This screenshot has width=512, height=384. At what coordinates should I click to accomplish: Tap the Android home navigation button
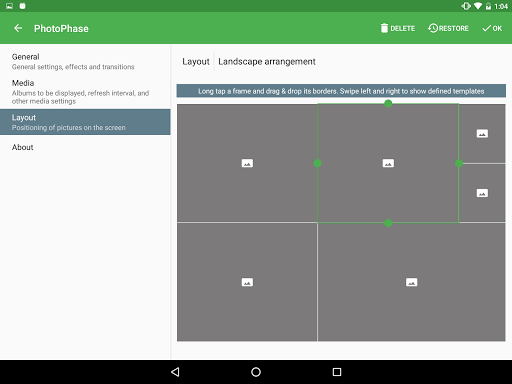point(256,372)
